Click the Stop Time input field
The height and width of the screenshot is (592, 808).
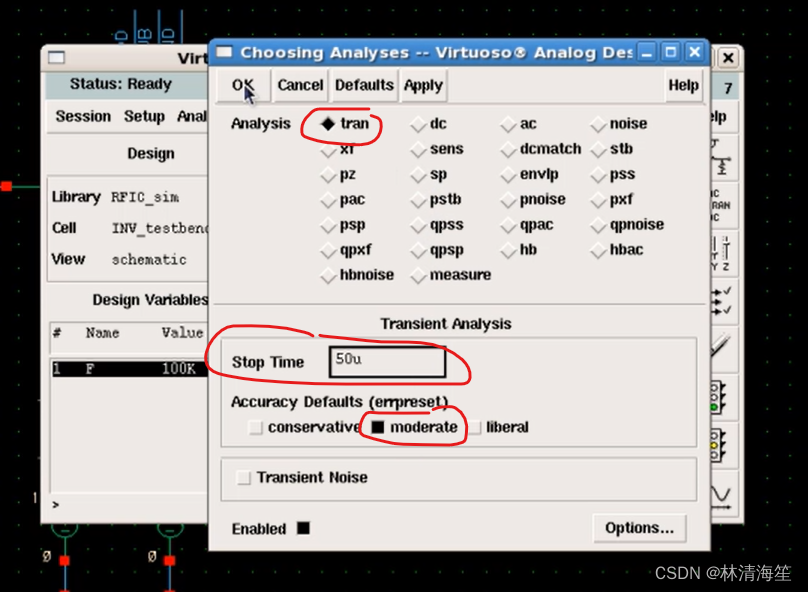[x=388, y=362]
